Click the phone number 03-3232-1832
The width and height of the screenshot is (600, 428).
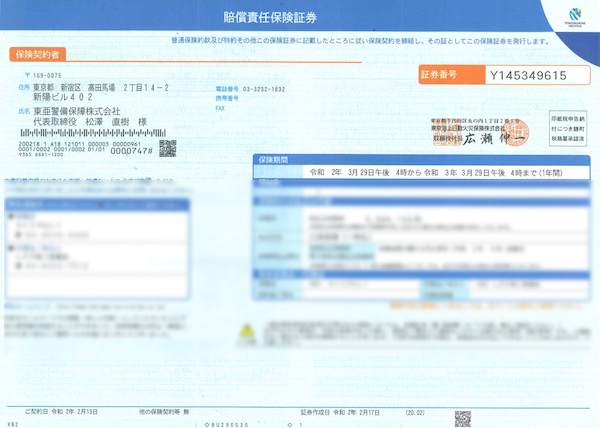[x=264, y=89]
